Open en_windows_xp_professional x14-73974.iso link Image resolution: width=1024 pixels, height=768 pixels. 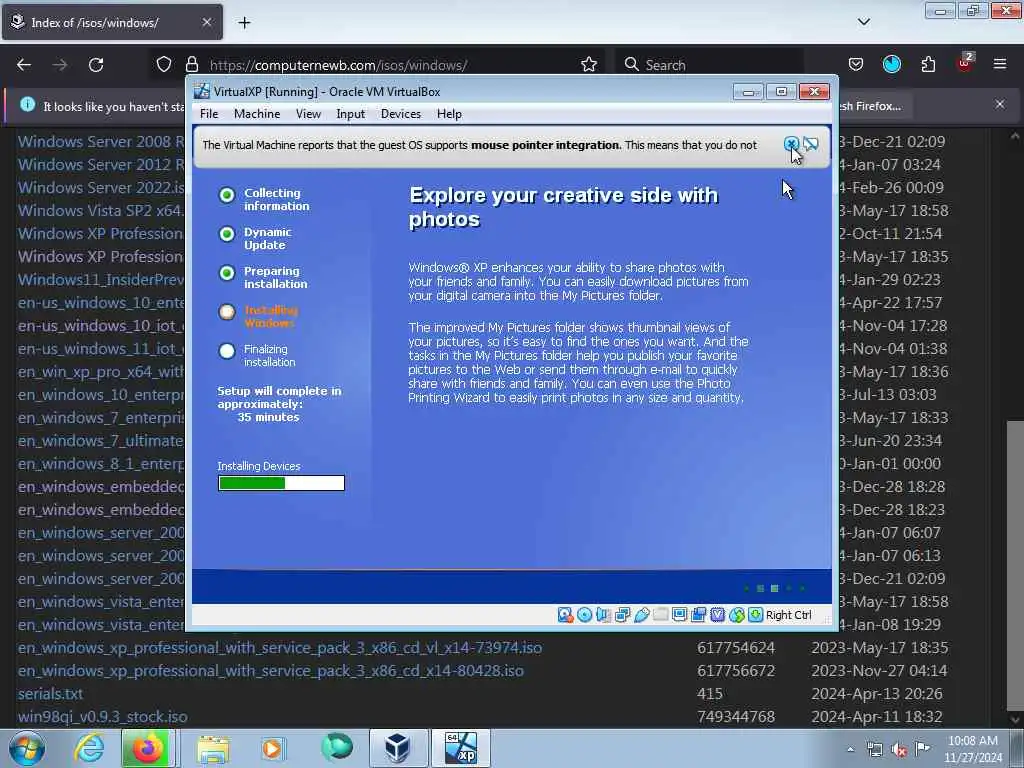click(280, 648)
